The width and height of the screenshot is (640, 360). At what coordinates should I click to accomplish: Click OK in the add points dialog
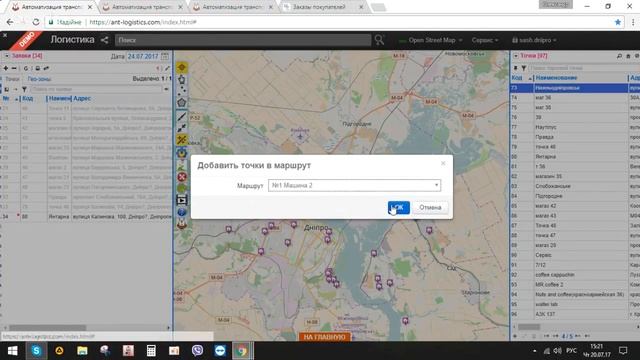click(x=398, y=207)
